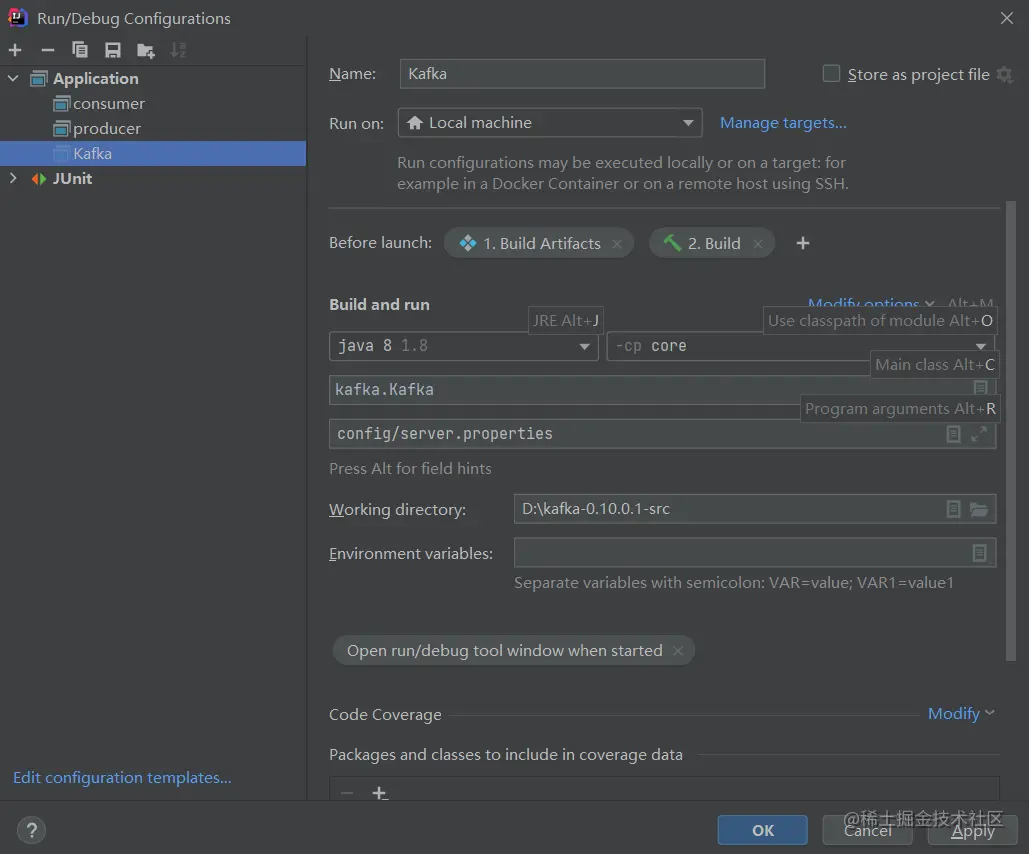The height and width of the screenshot is (854, 1029).
Task: Select the 1. Build Artifacts task chip
Action: (539, 243)
